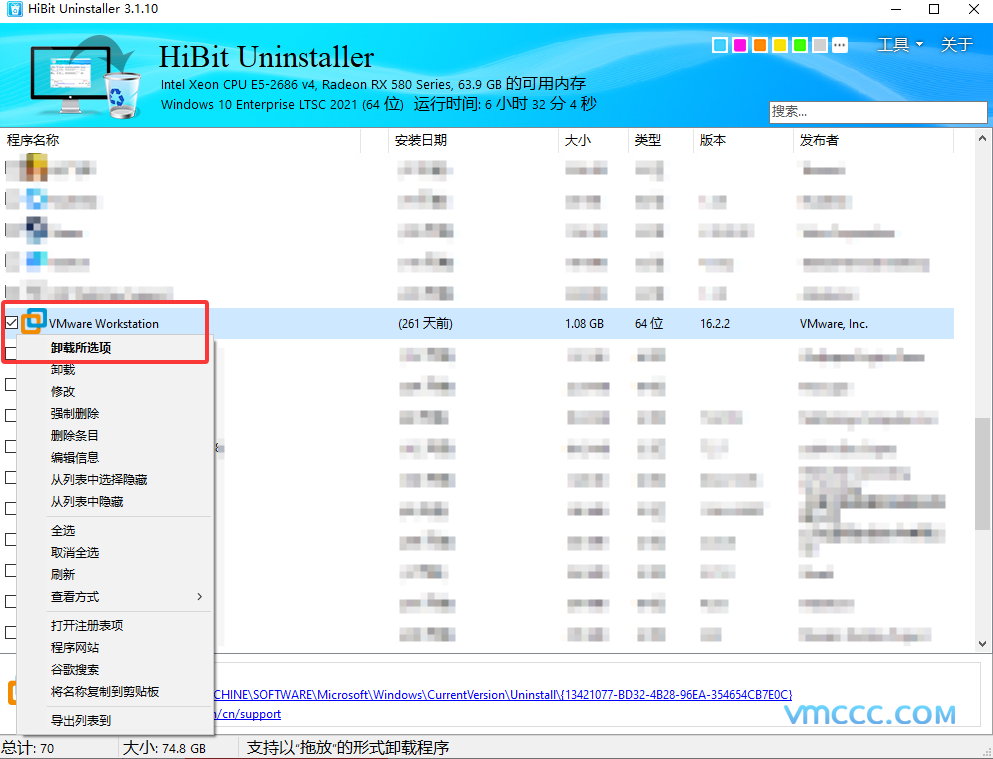The height and width of the screenshot is (759, 993).
Task: Click 删除条目 in the context menu
Action: [75, 436]
